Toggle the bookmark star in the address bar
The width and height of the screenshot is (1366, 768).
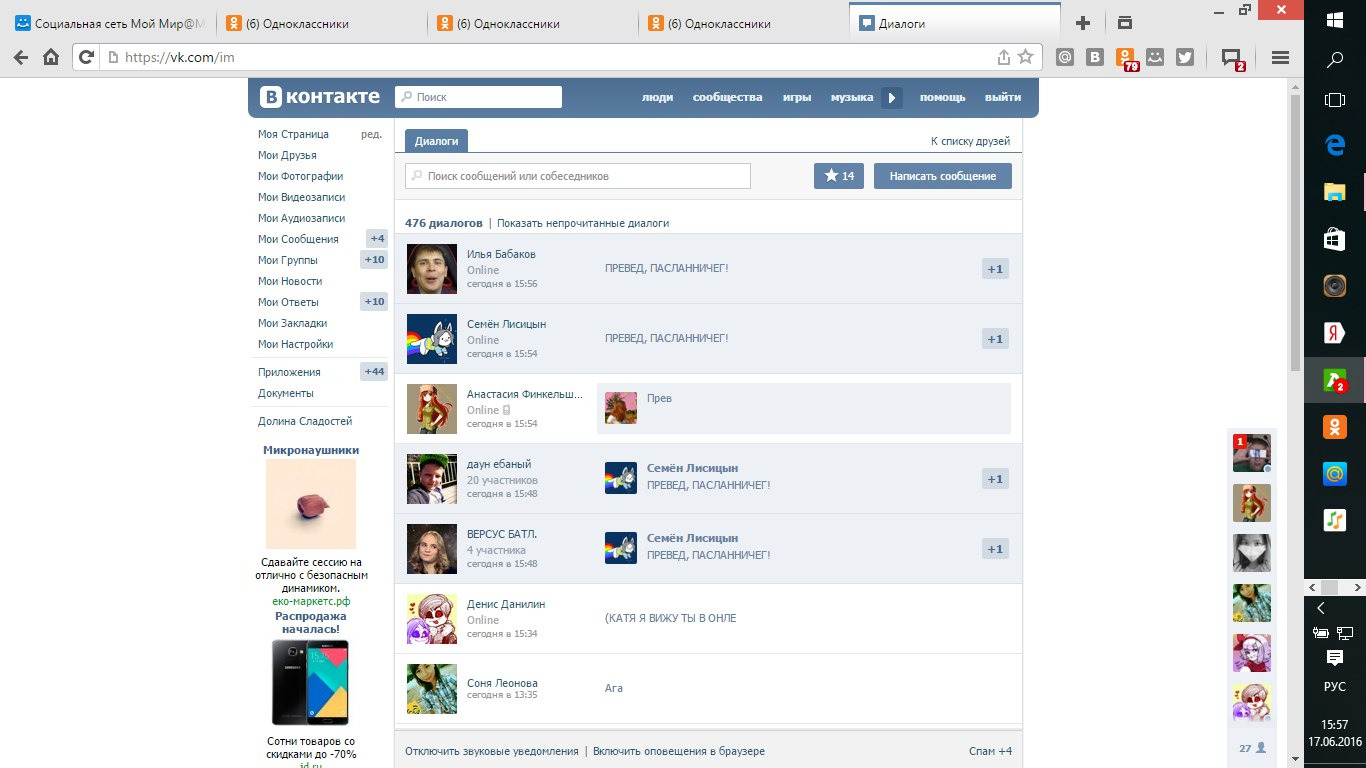[x=1025, y=57]
